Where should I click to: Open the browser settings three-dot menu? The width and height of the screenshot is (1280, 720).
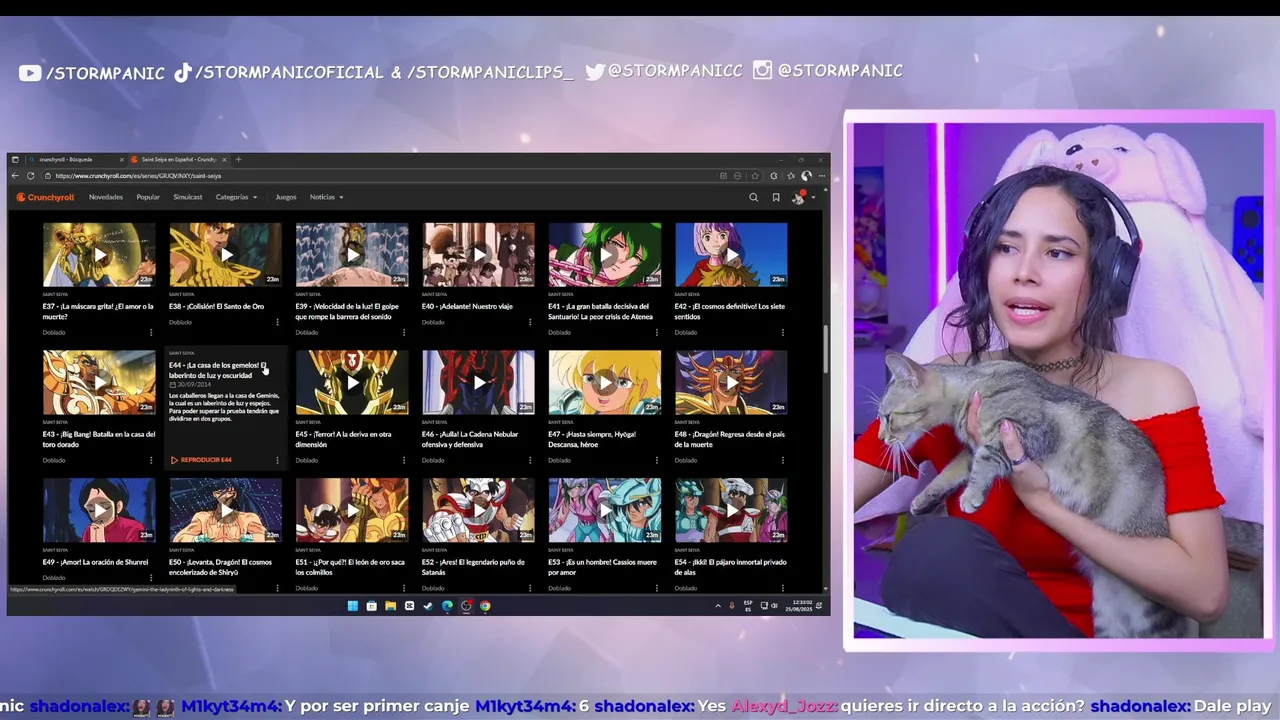[822, 176]
